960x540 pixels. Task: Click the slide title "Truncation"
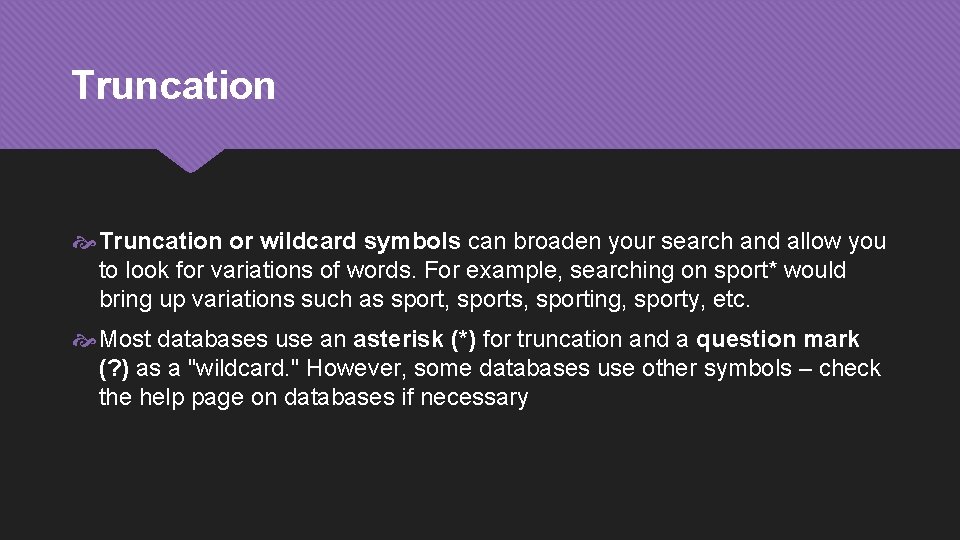tap(173, 85)
